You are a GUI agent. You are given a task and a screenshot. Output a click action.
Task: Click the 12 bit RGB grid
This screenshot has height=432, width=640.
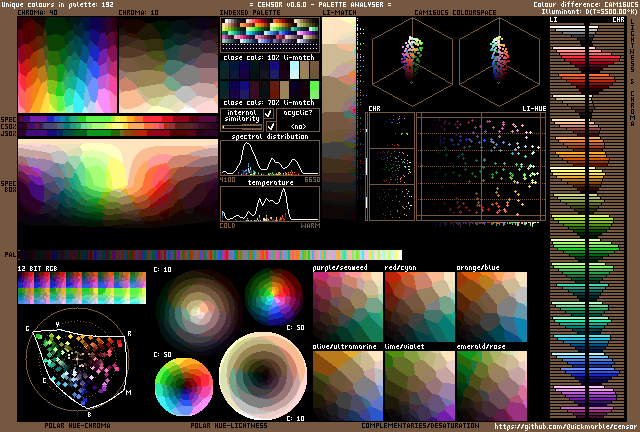pyautogui.click(x=81, y=289)
